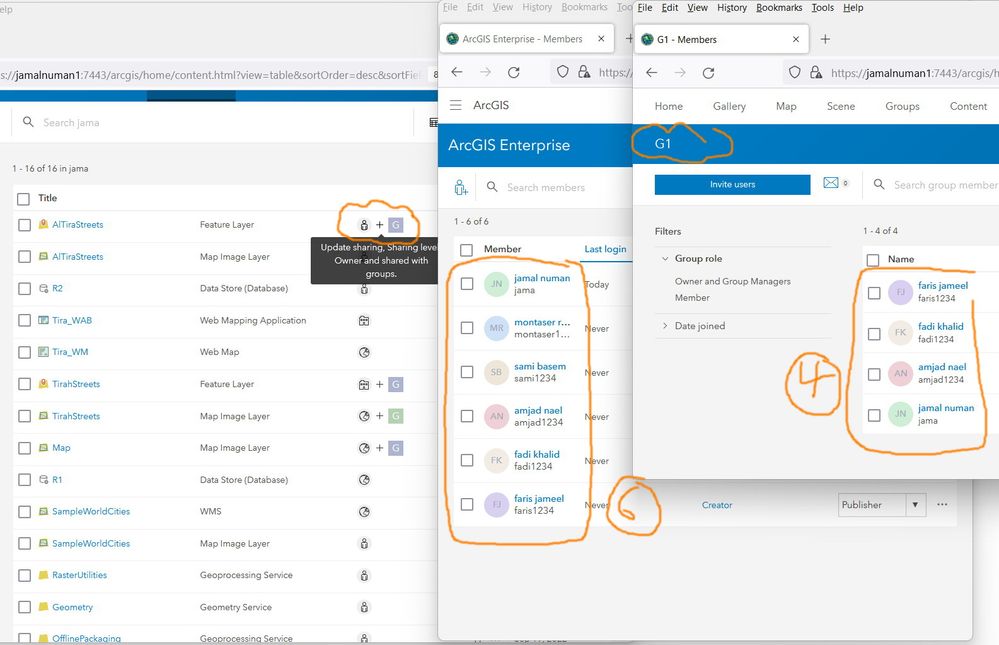999x645 pixels.
Task: Click the sharing icon on the Tira_WAB row
Action: (364, 321)
